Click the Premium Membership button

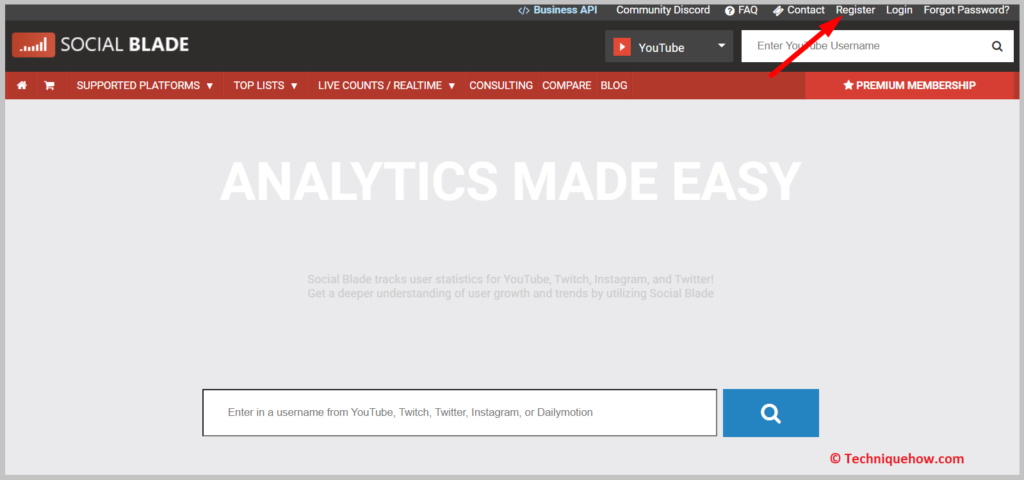coord(910,86)
